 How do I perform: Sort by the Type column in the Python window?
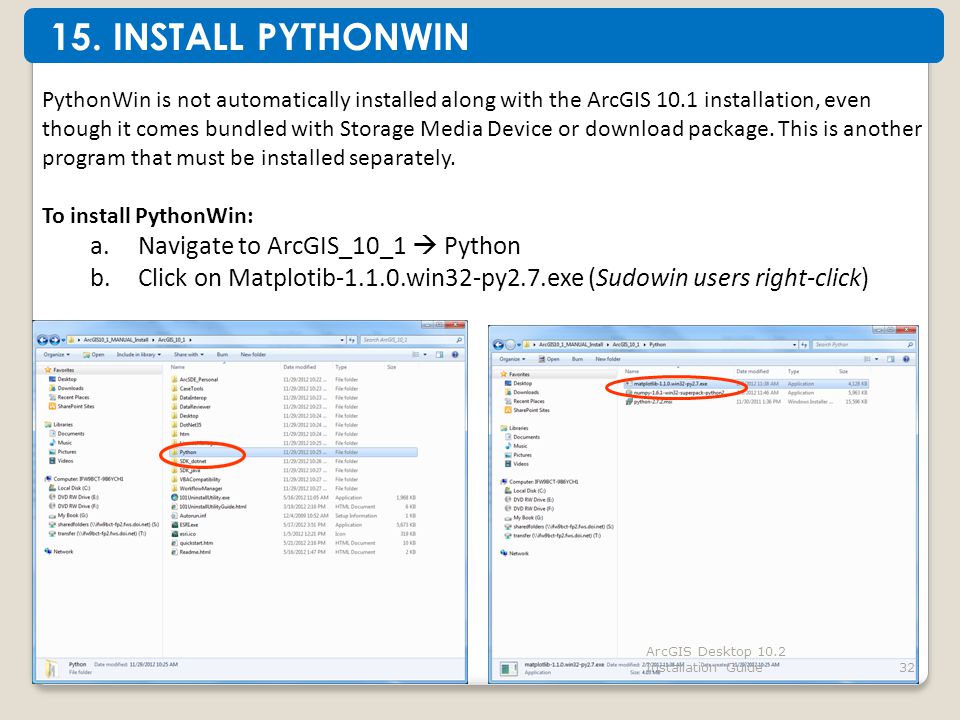point(793,372)
